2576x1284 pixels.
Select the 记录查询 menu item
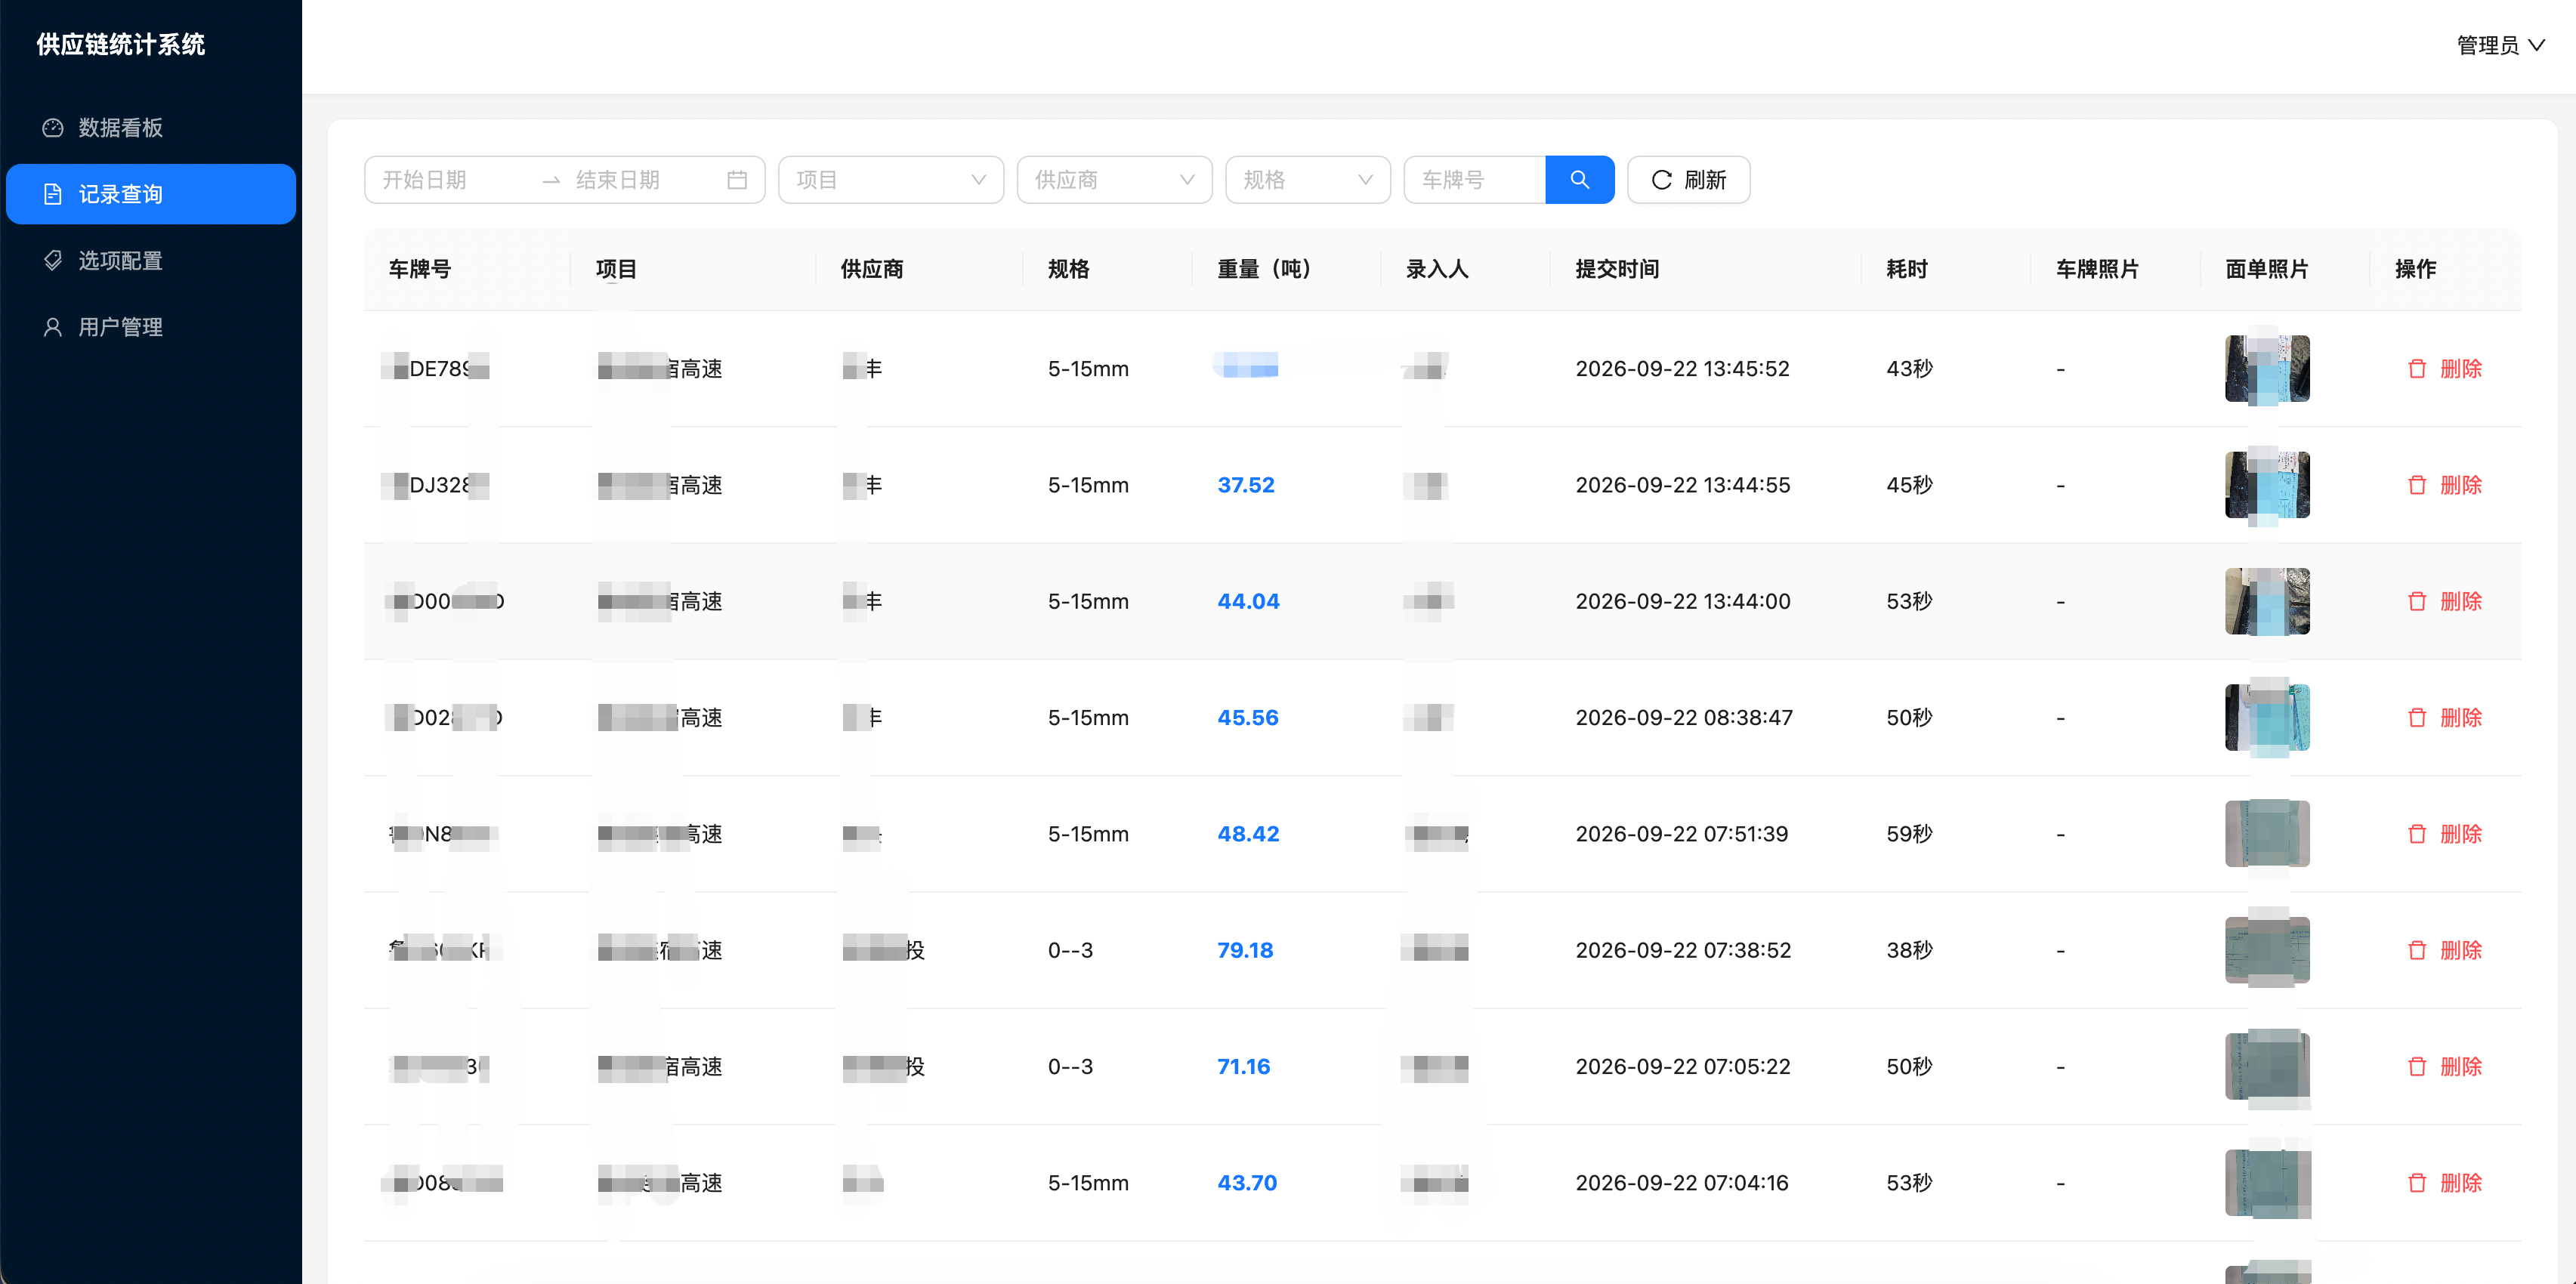[x=151, y=194]
